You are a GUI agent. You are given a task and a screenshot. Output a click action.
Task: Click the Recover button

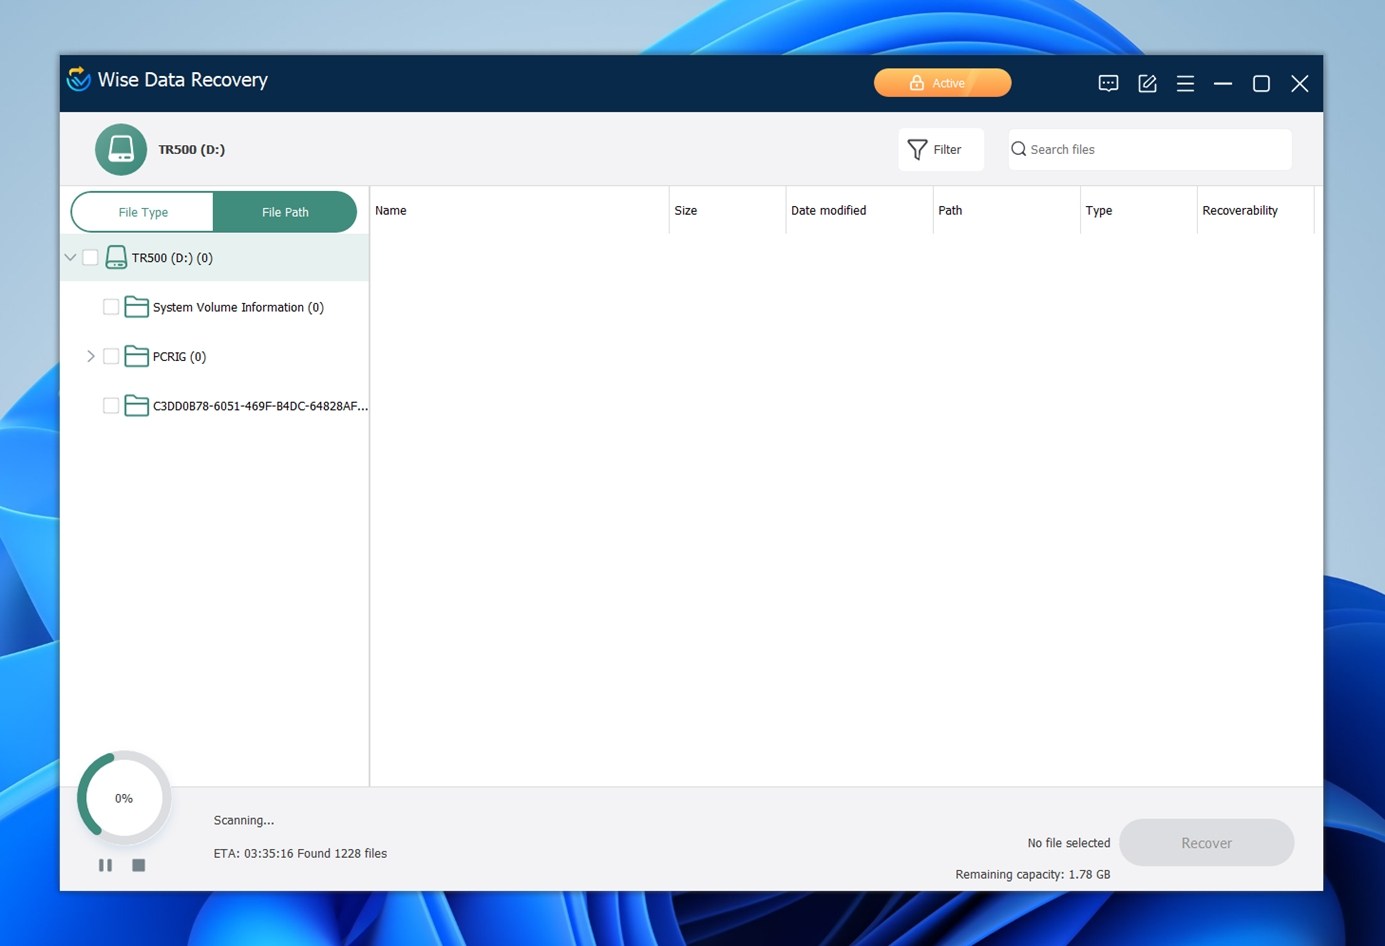tap(1206, 843)
